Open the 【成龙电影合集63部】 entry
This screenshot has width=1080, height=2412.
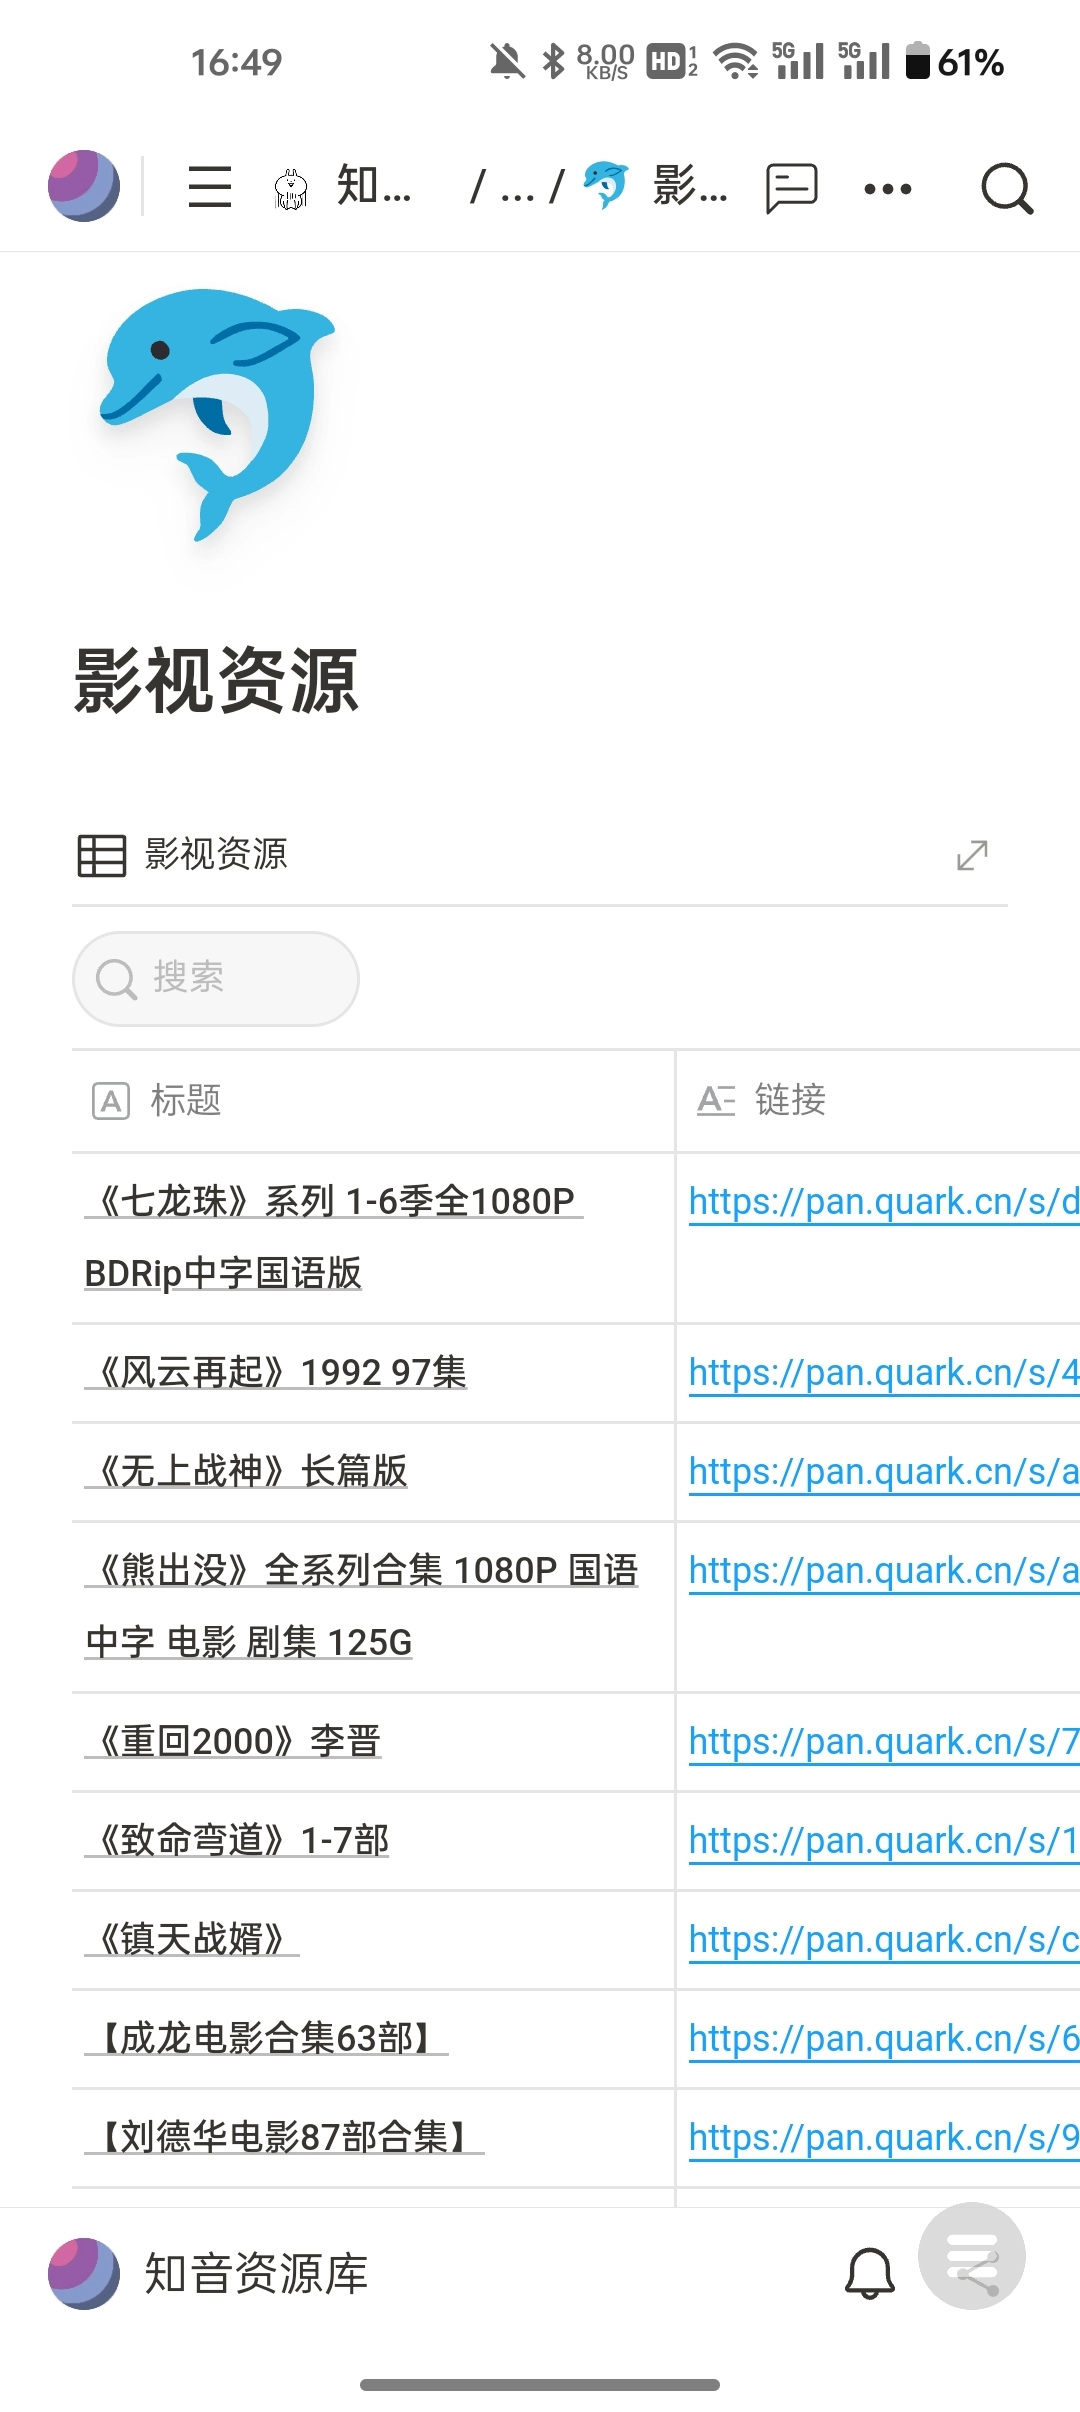coord(266,2038)
